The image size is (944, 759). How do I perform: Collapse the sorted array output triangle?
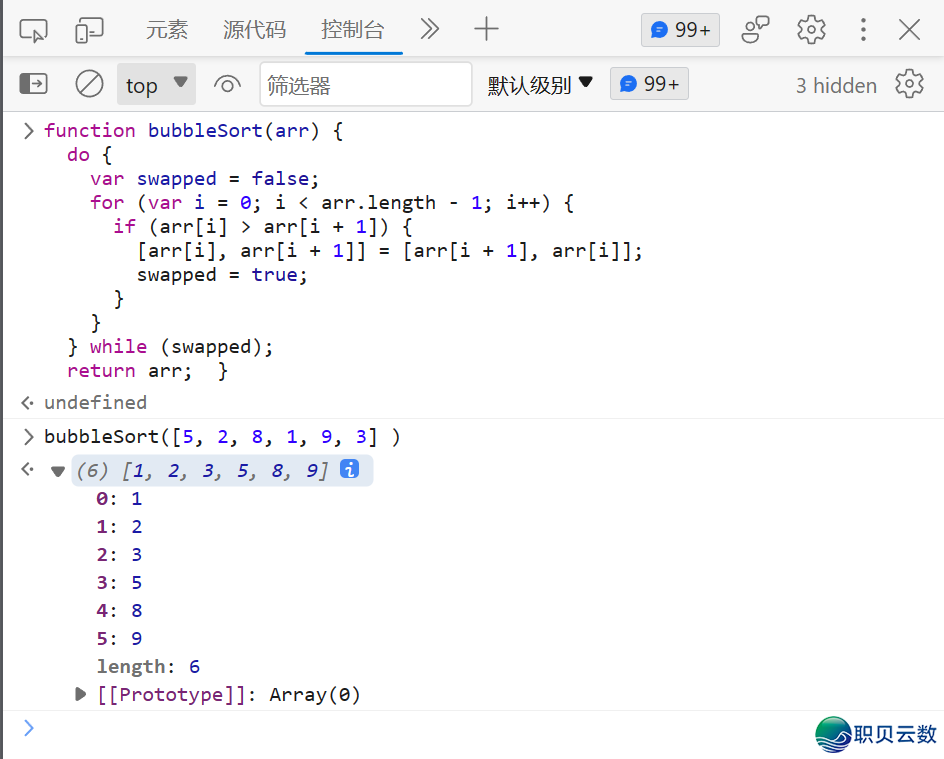pyautogui.click(x=58, y=471)
